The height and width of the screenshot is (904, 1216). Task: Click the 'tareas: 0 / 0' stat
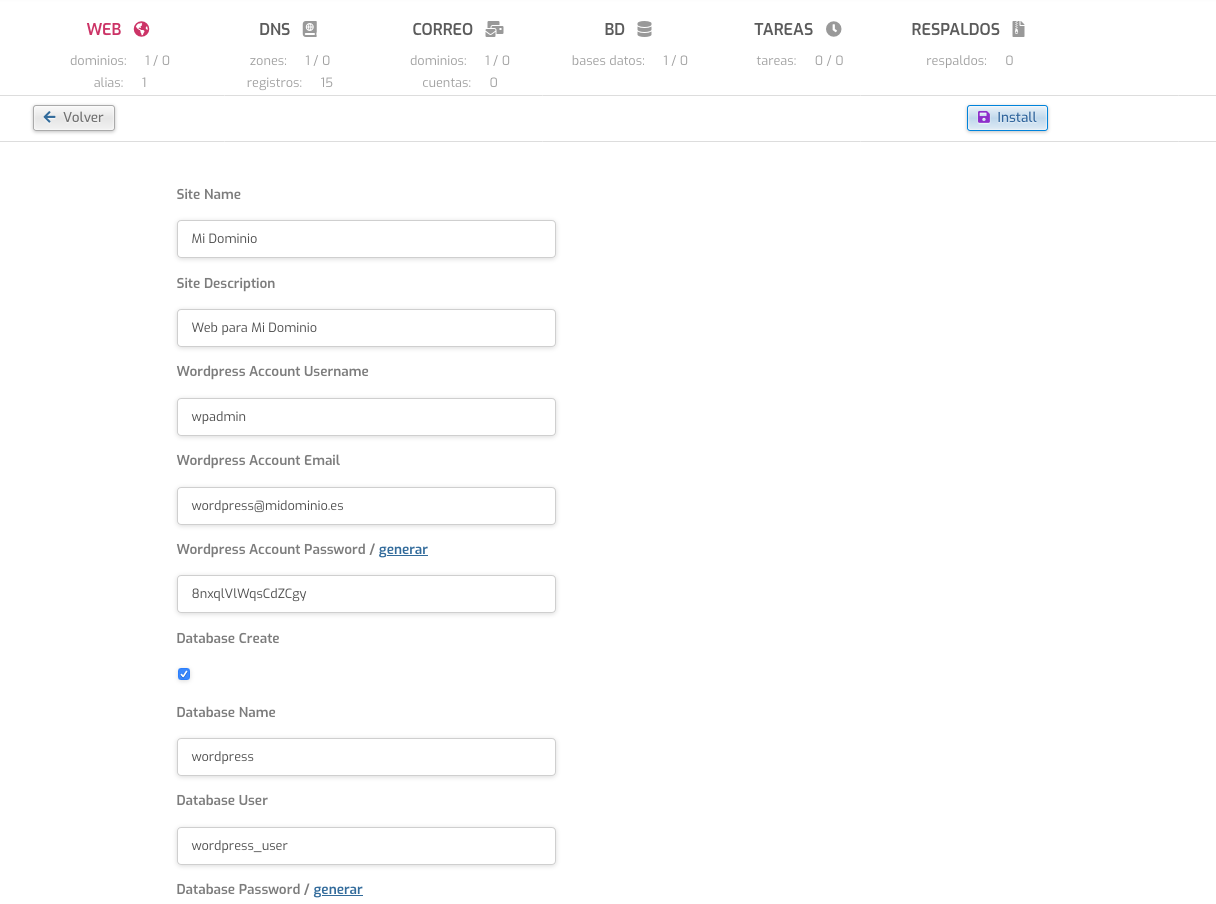coord(800,61)
